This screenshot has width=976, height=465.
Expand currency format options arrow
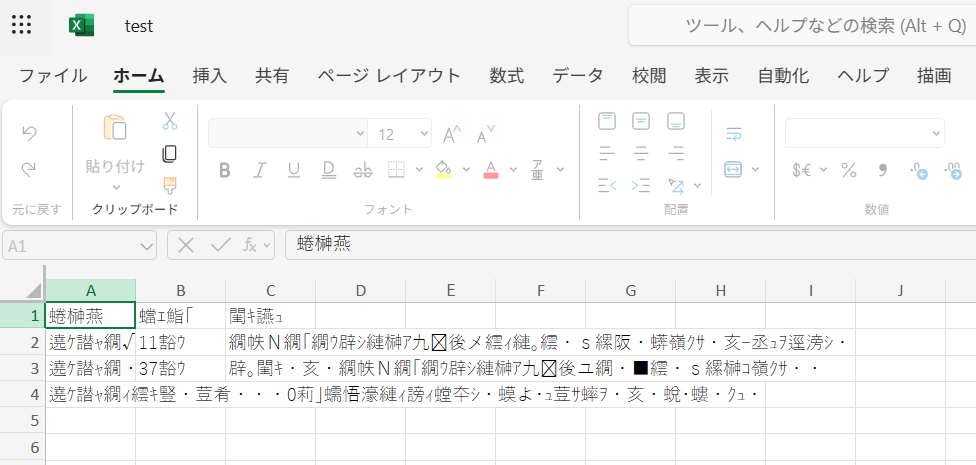(x=824, y=169)
